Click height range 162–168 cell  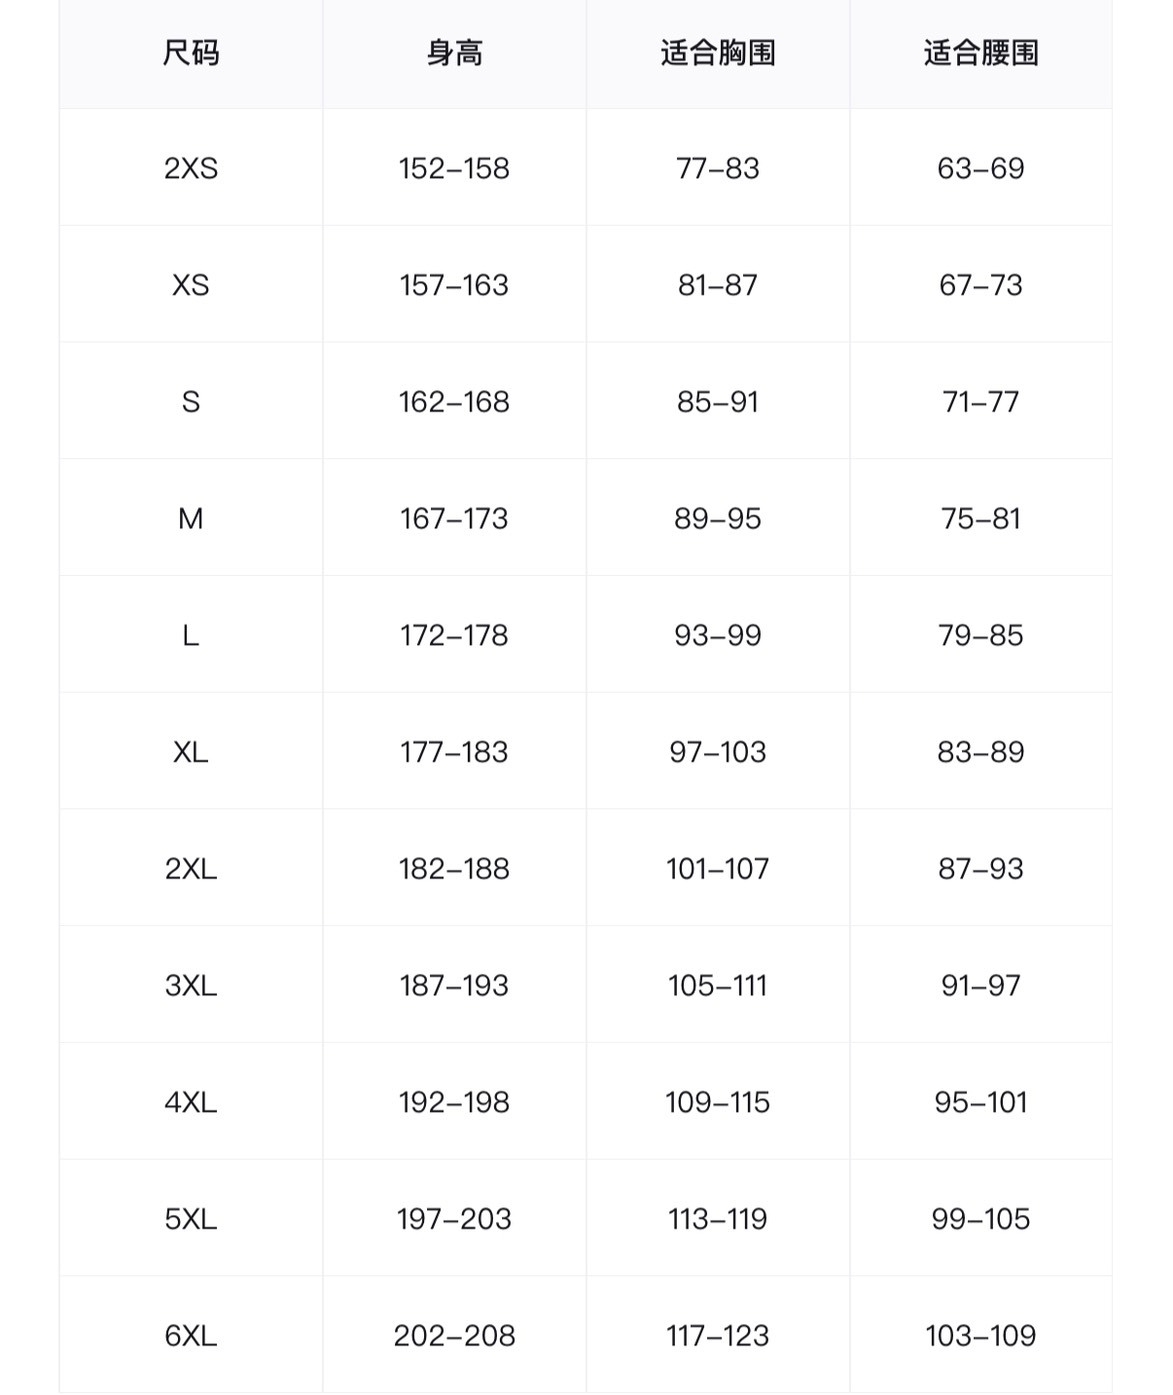pyautogui.click(x=454, y=402)
